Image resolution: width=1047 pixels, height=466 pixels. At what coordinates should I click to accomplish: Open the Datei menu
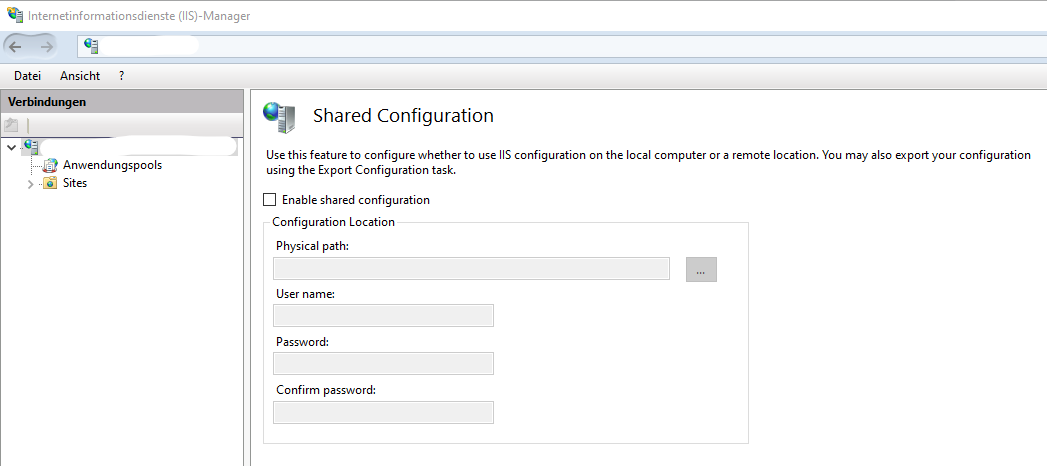tap(28, 76)
